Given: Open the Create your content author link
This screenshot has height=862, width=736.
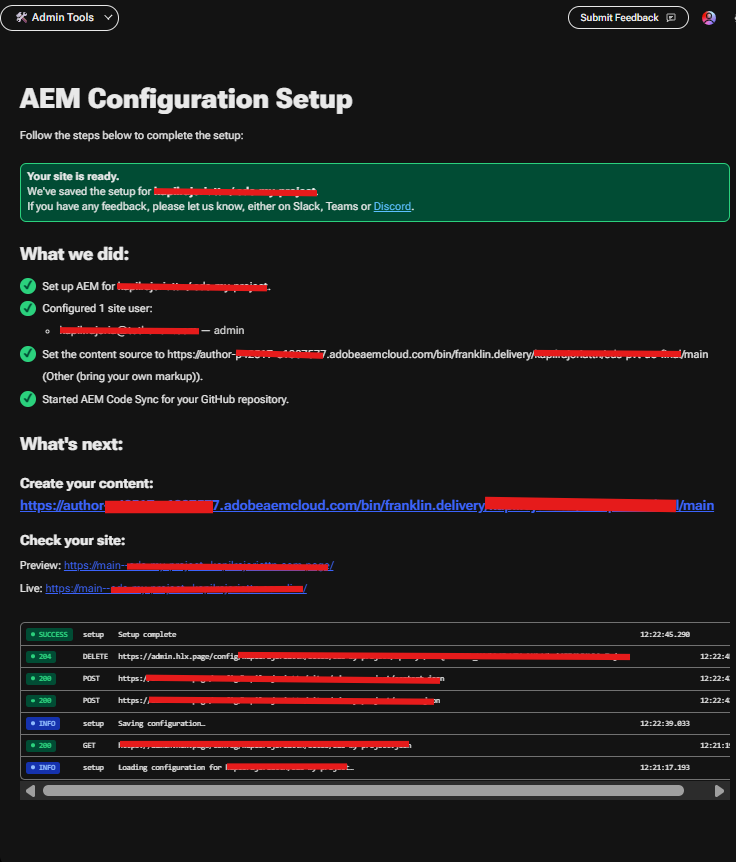Looking at the screenshot, I should tap(367, 505).
